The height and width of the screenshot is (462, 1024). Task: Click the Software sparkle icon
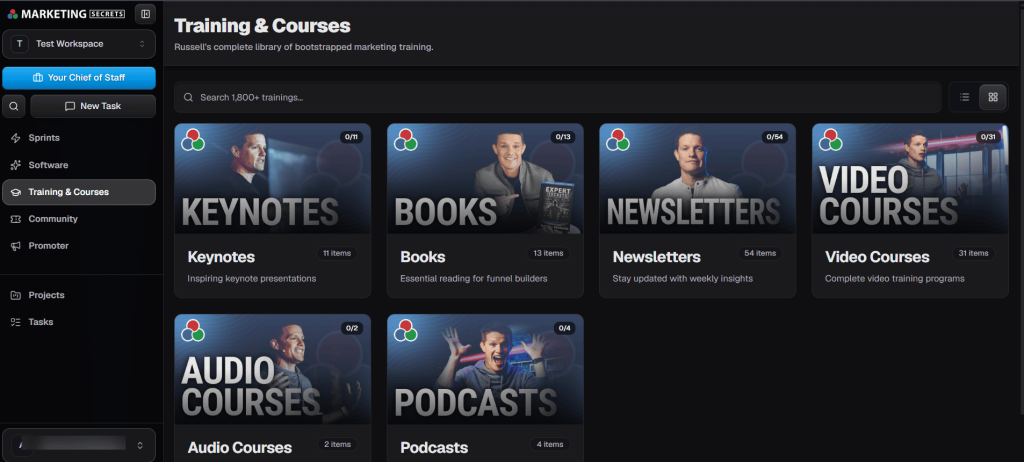[x=16, y=165]
